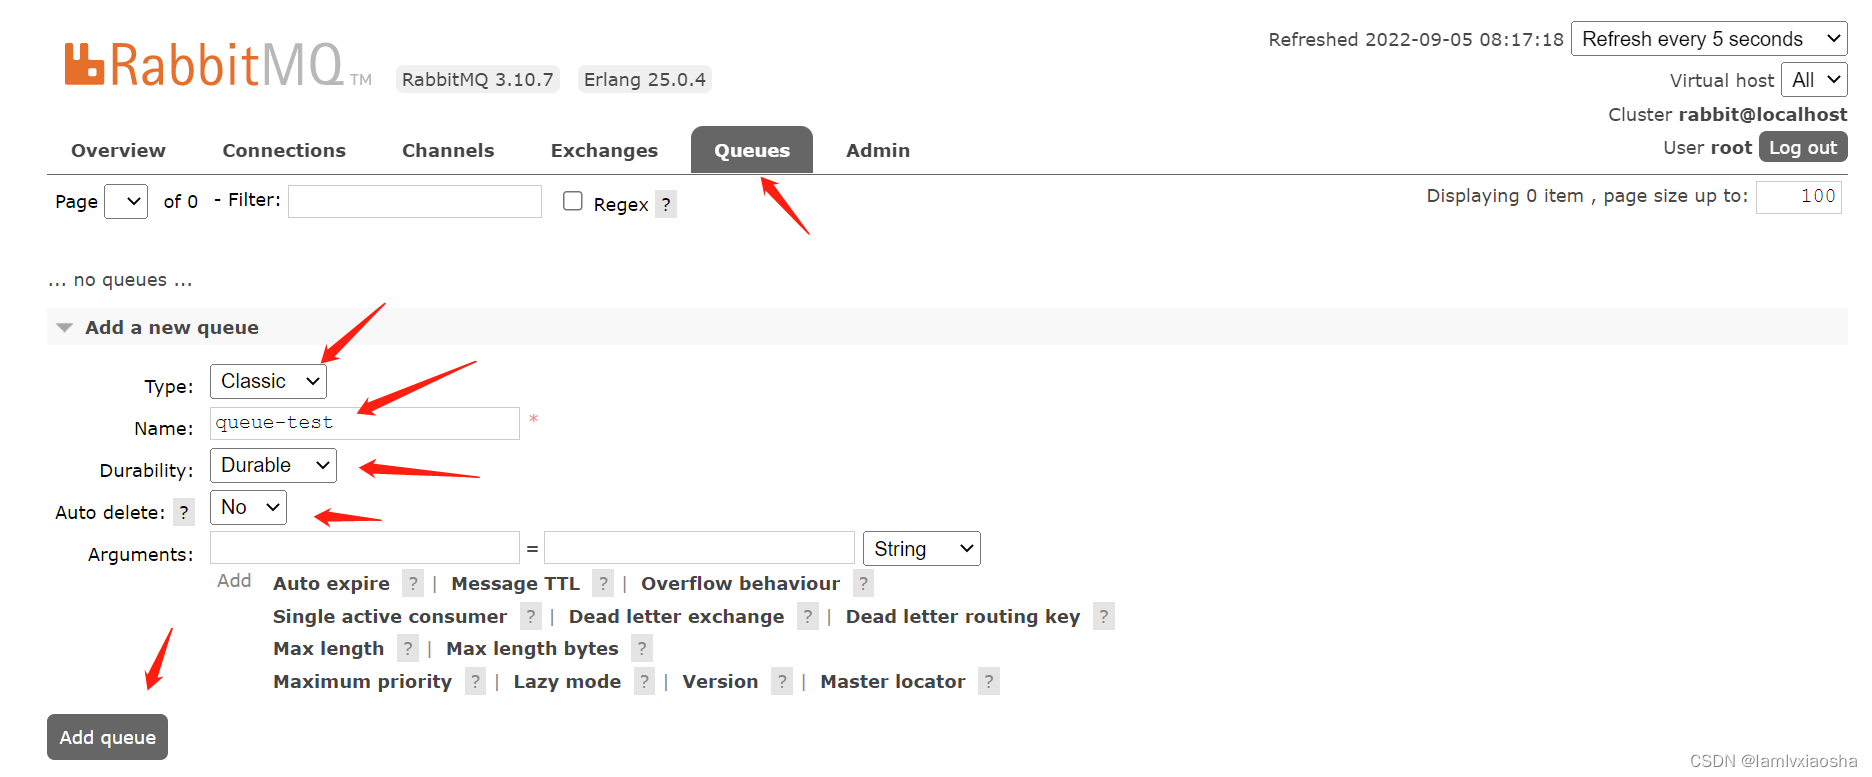Click the Refreshed 2022-09-05 08:17:18 timestamp
Screen dimensions: 1872x777
pos(1416,39)
